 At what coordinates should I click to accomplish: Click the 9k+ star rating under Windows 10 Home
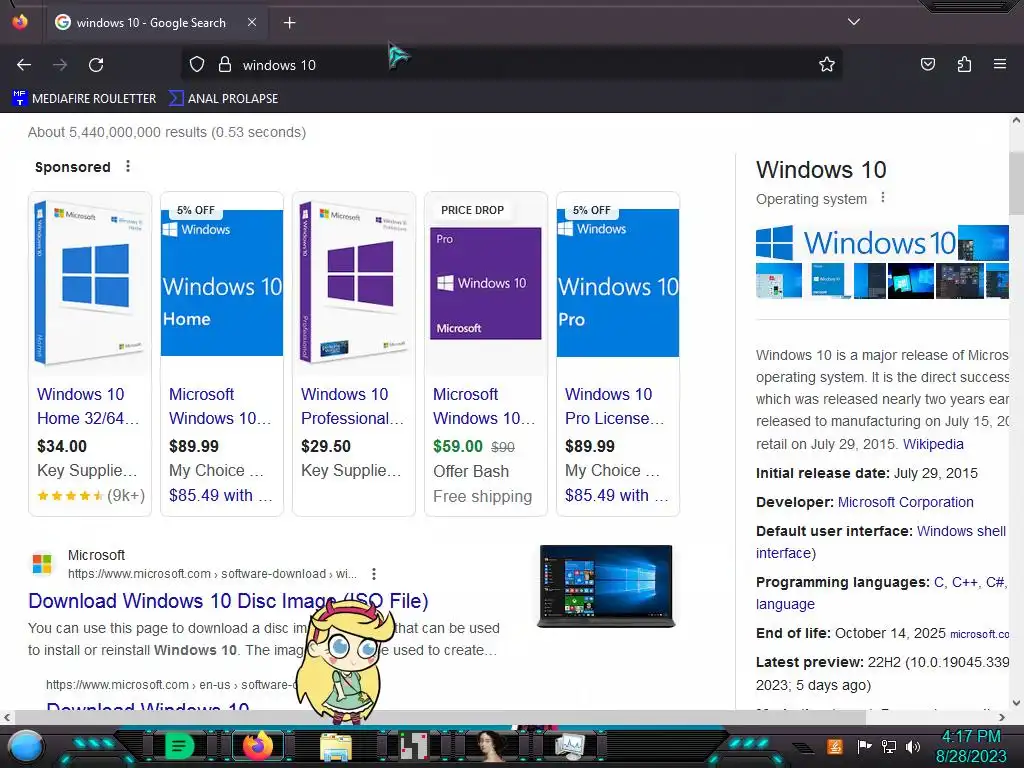point(91,495)
